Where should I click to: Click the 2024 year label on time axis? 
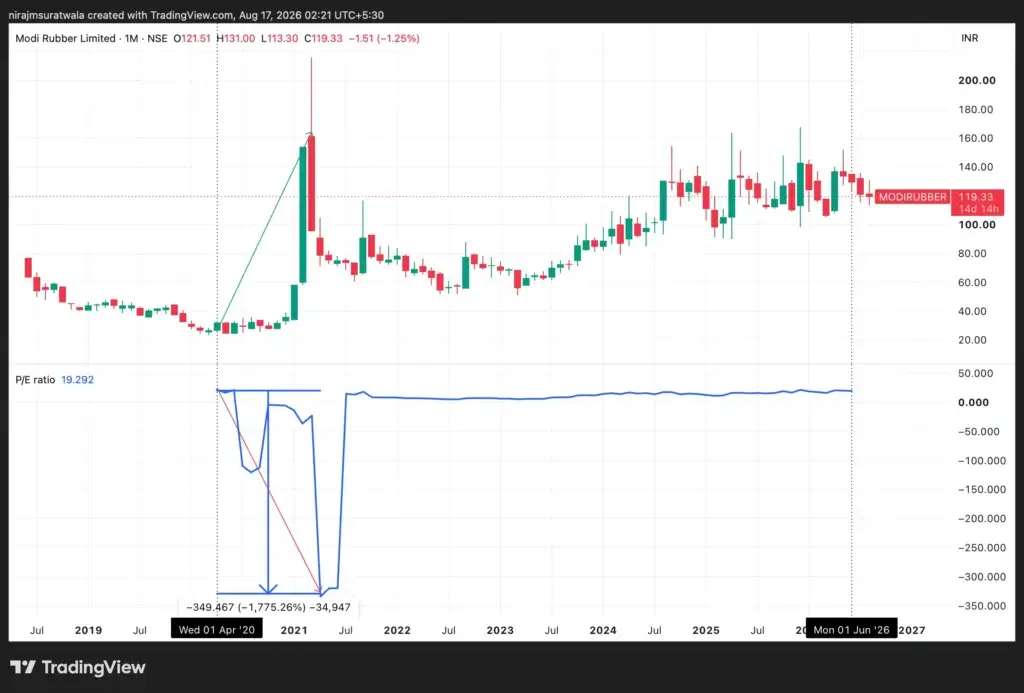(x=603, y=630)
